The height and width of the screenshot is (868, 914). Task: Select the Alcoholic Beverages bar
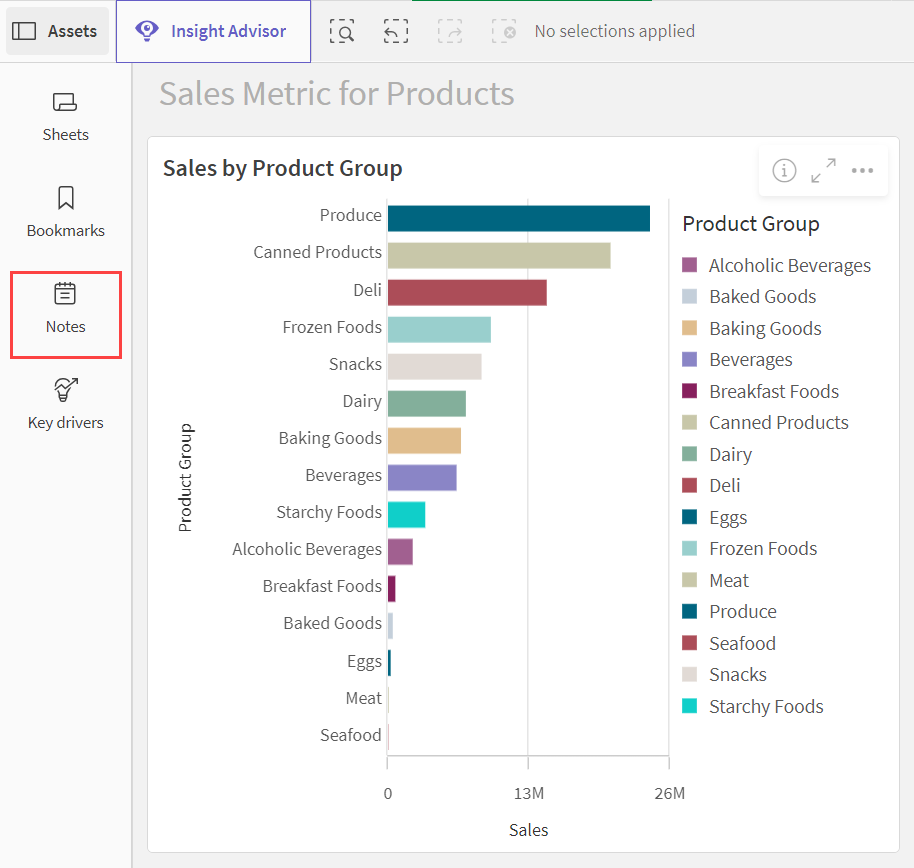click(x=400, y=552)
